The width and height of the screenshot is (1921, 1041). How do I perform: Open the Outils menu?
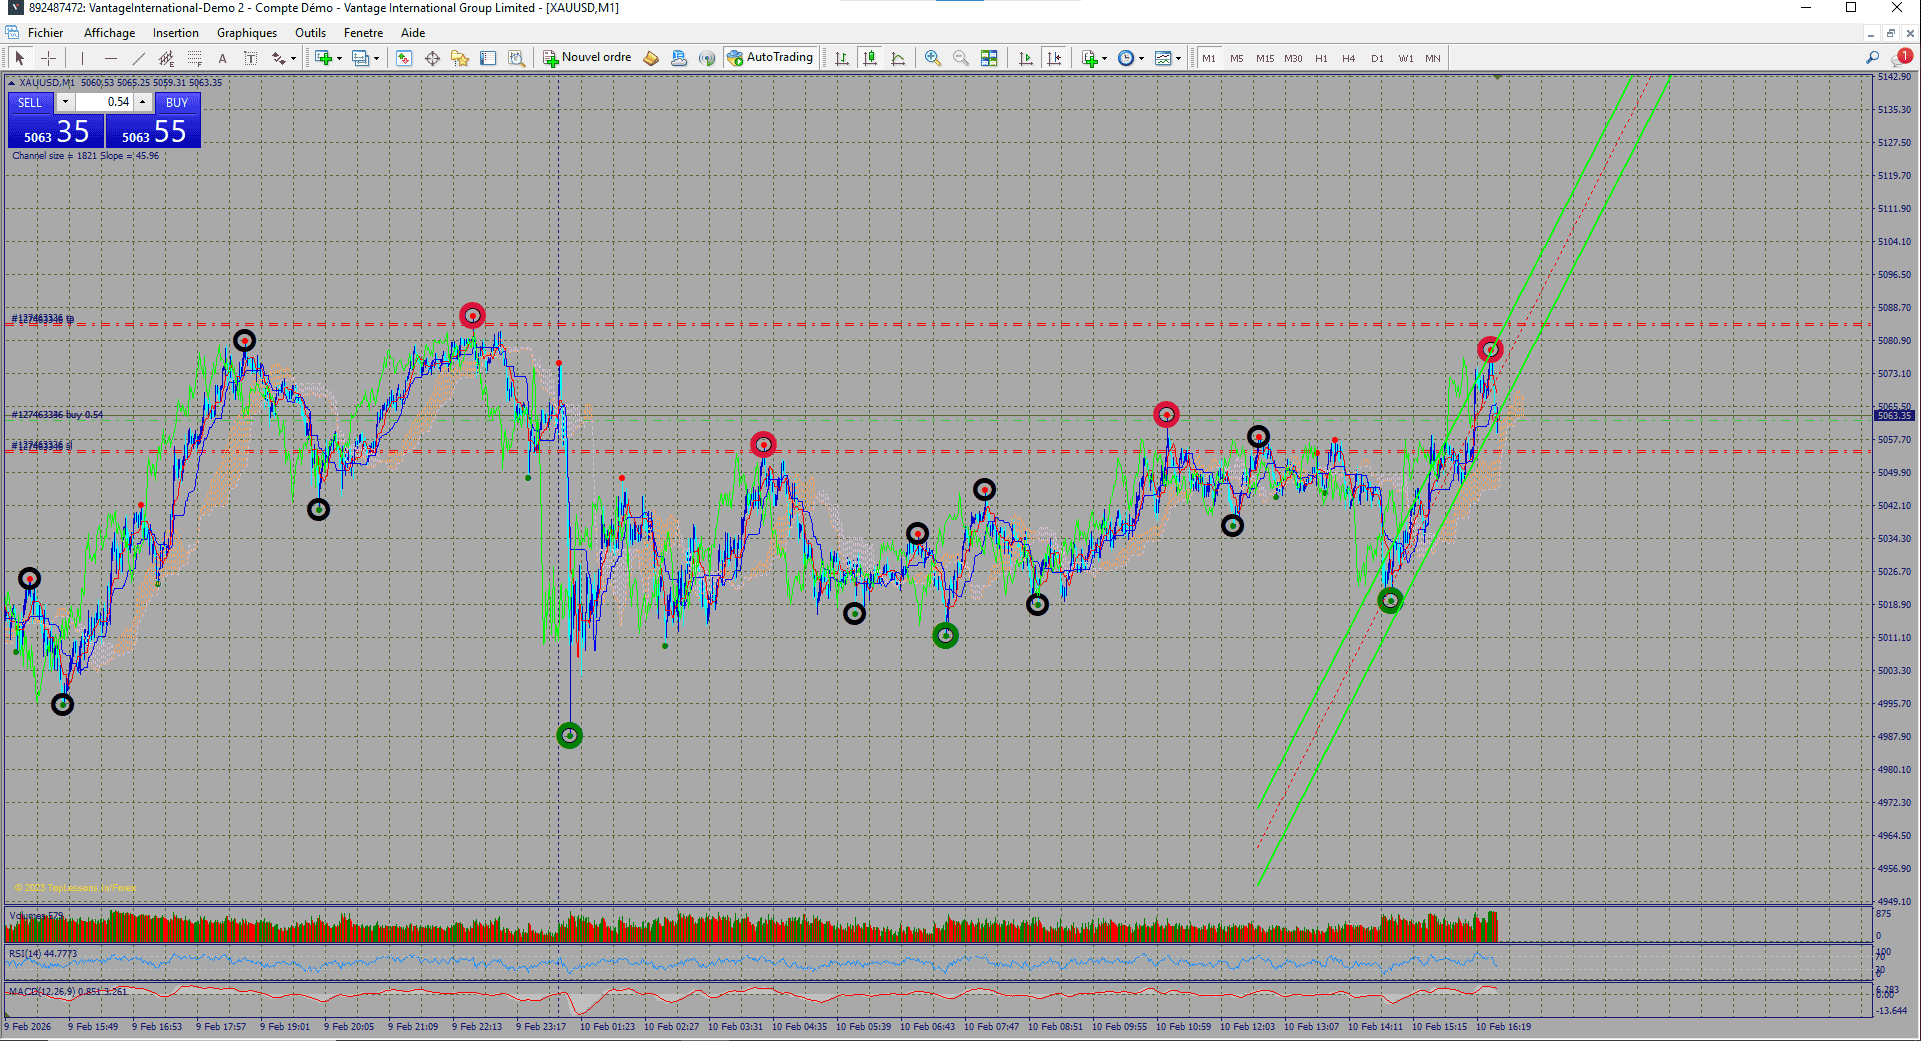coord(310,33)
